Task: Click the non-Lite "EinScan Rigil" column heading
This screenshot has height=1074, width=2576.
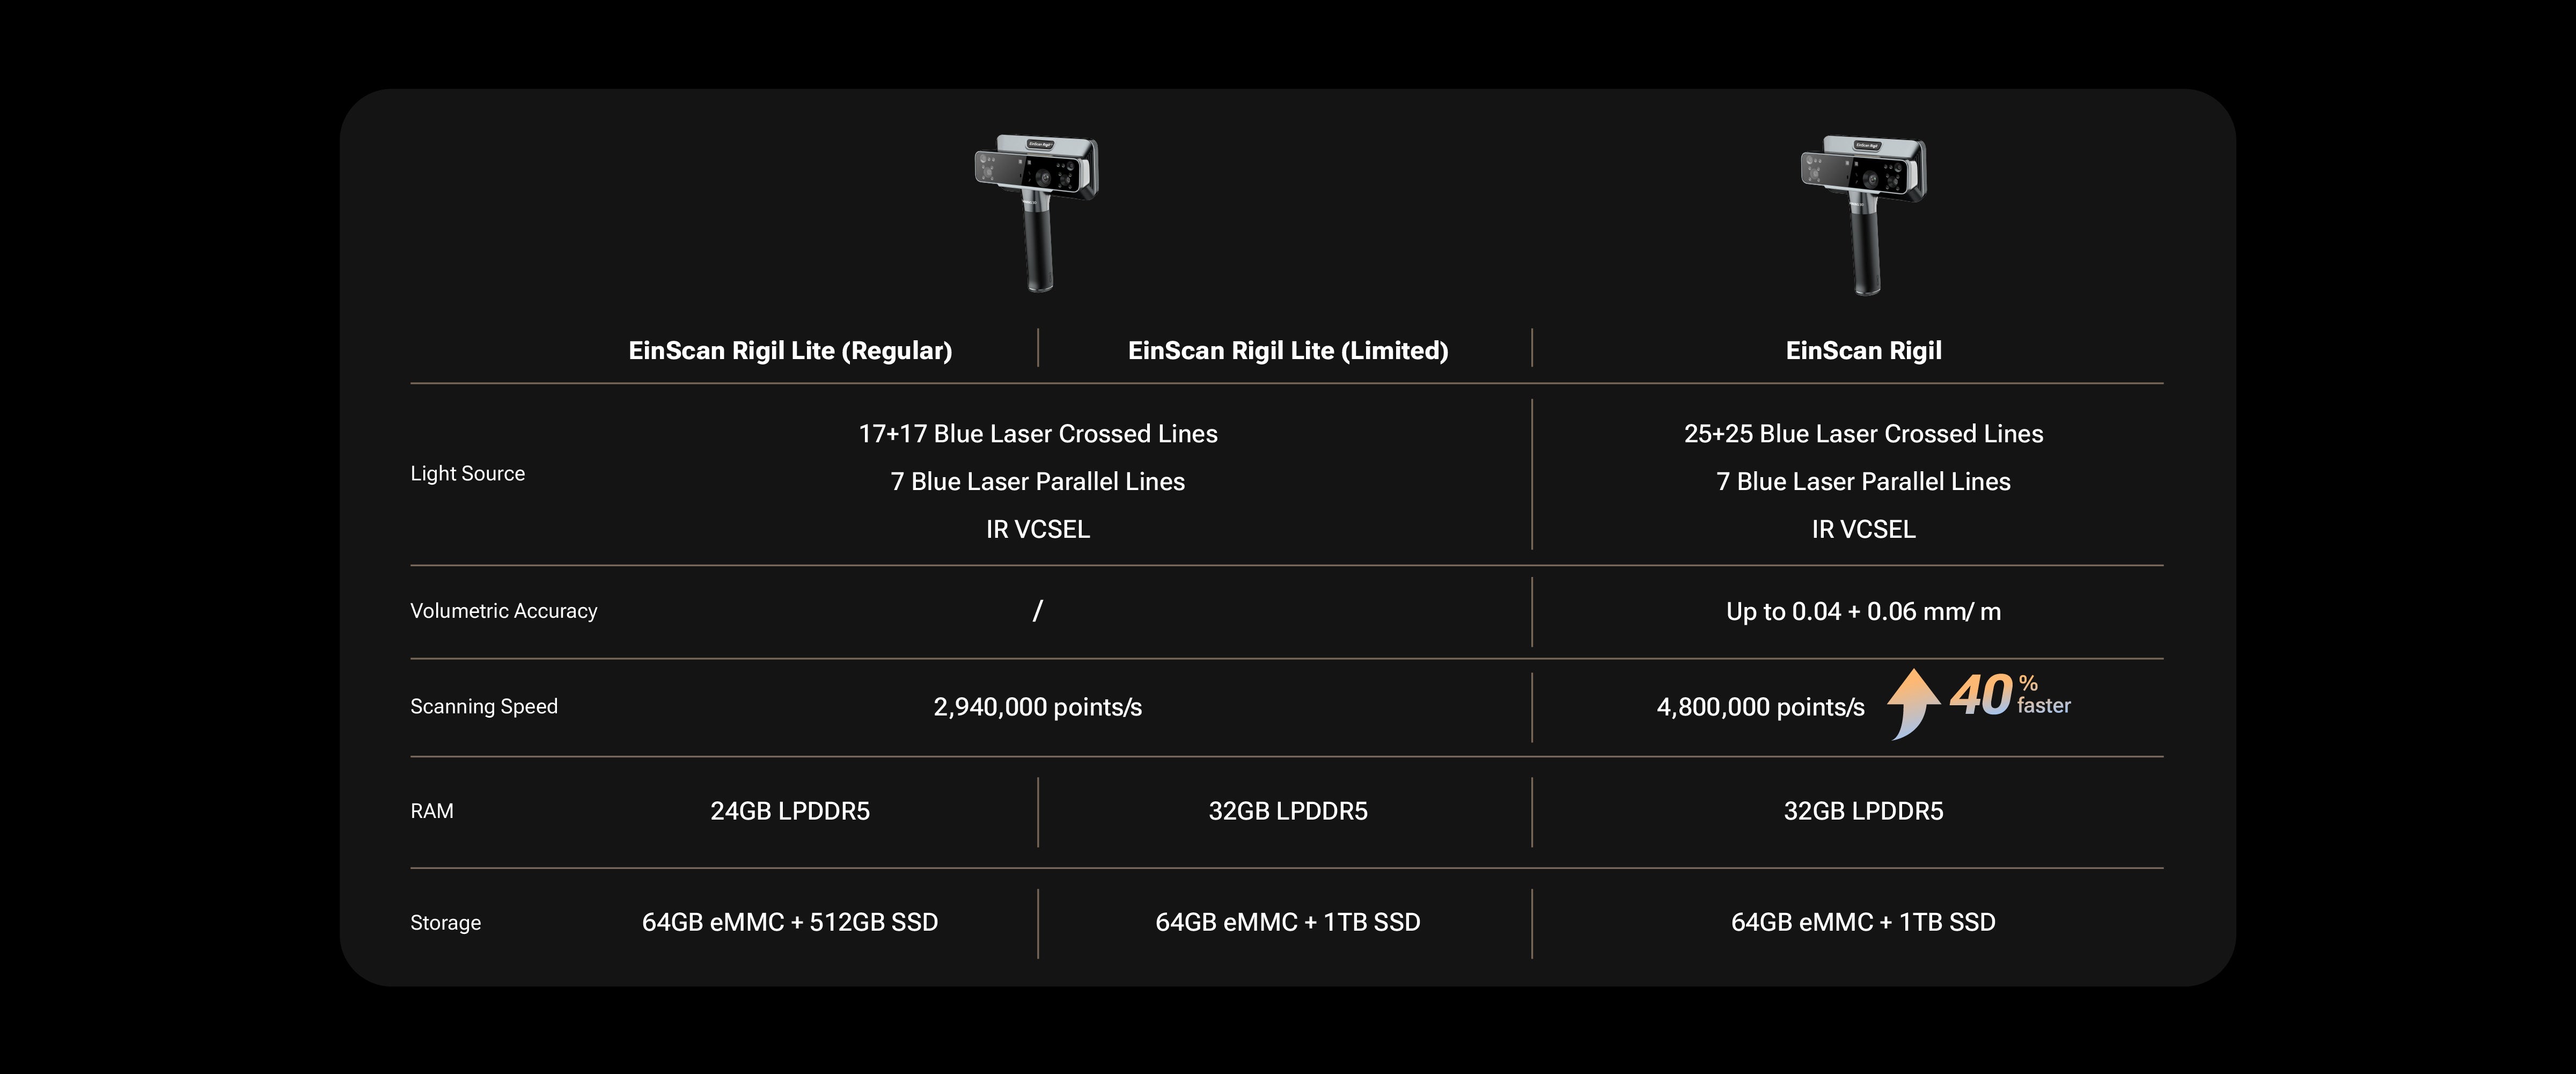Action: 1863,351
